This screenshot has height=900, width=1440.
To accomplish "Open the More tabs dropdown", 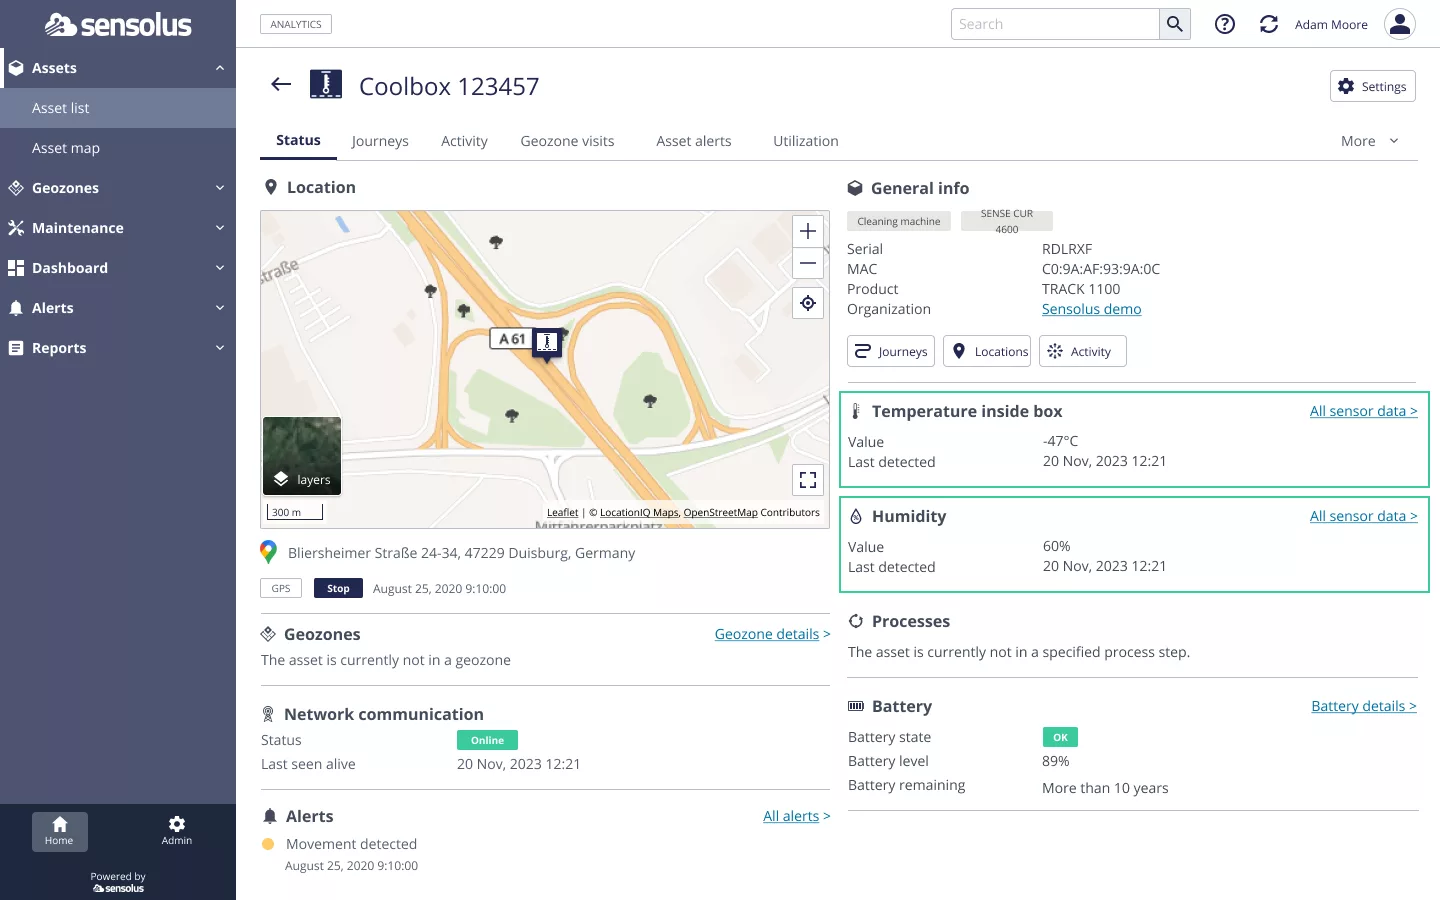I will coord(1369,141).
